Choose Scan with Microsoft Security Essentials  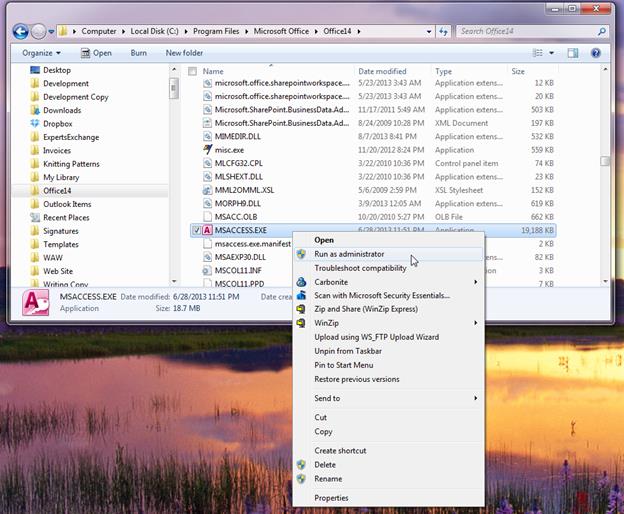pos(388,295)
